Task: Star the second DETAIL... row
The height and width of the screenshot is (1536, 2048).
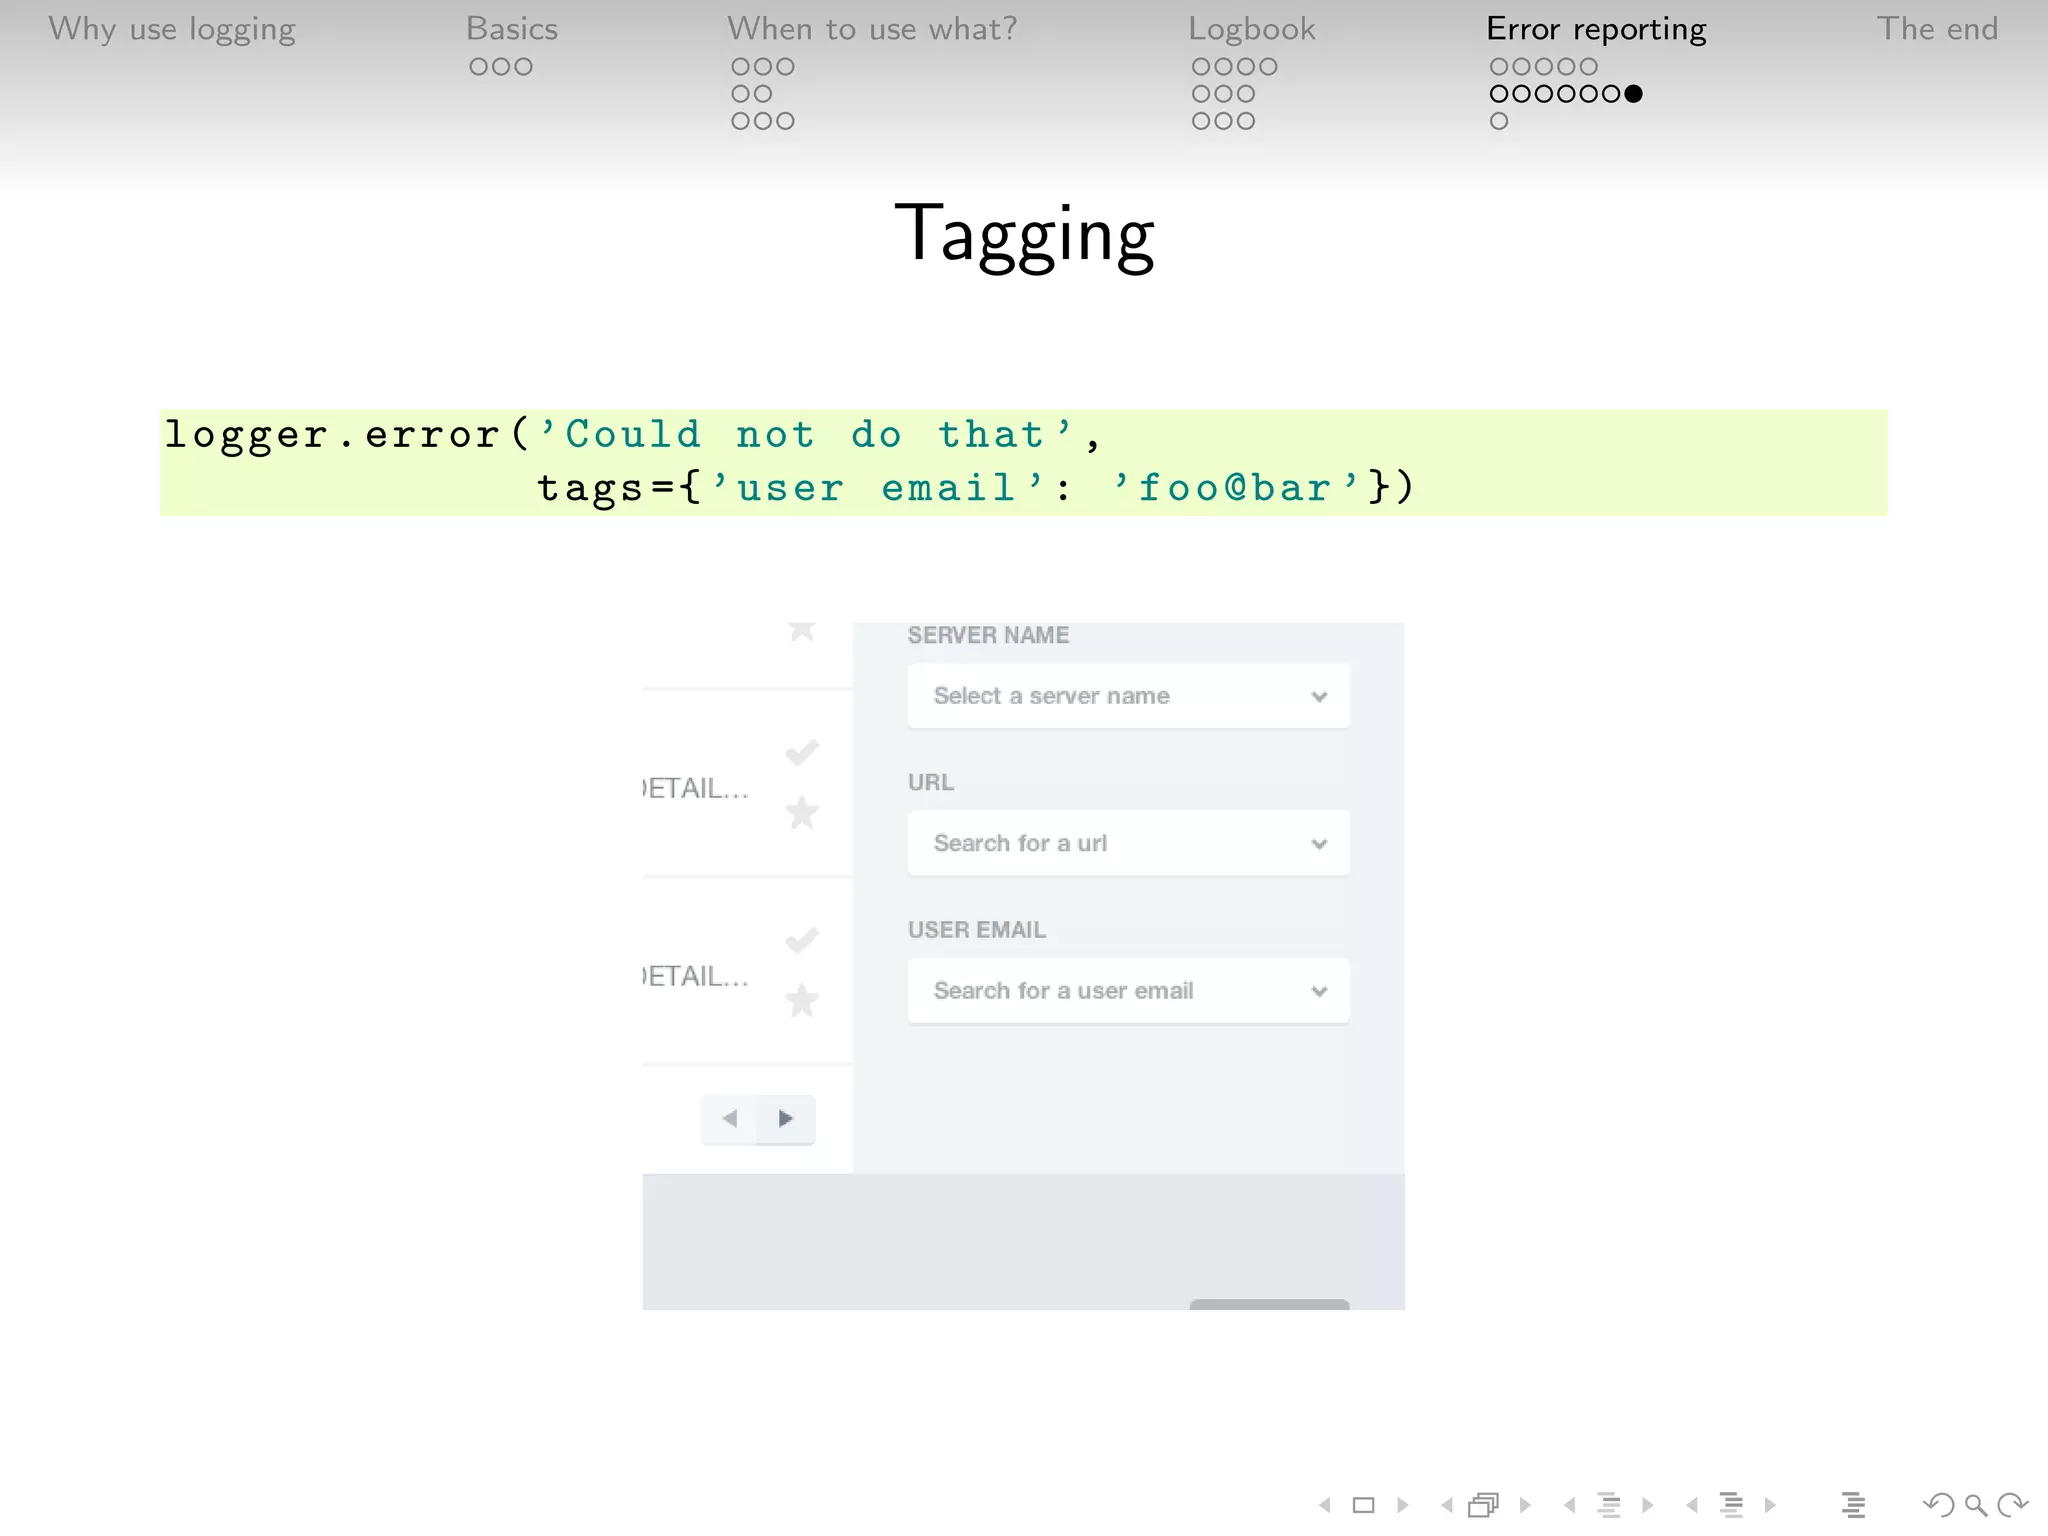Action: pos(802,1000)
